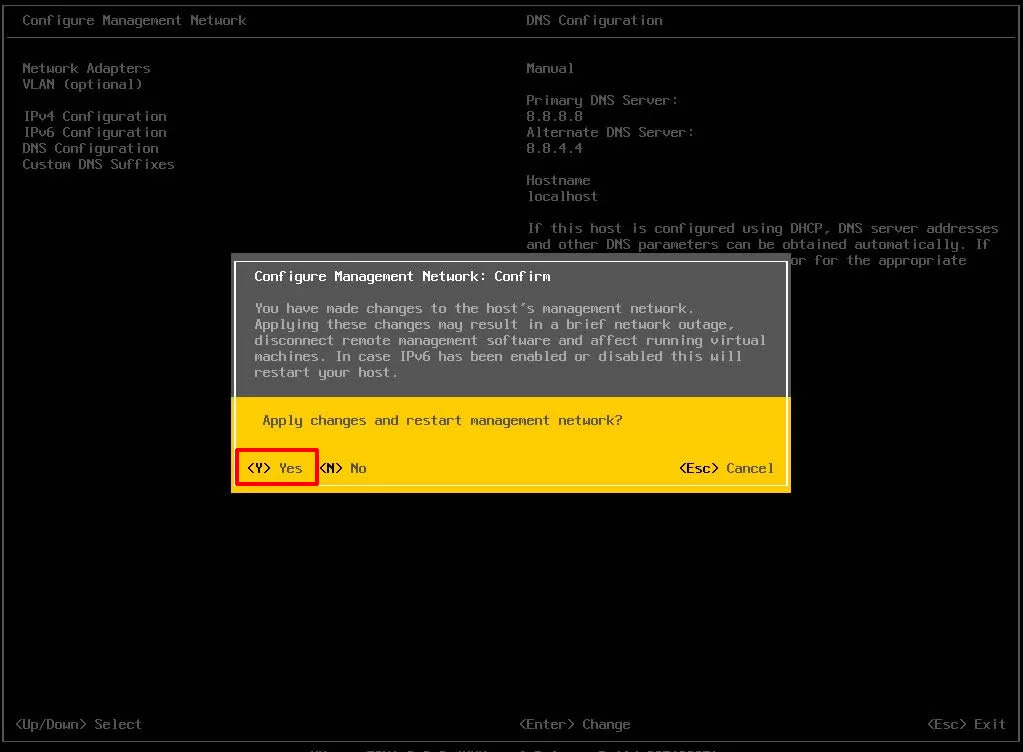Screen dimensions: 1023x752
Task: Select Network Adapters menu entry
Action: click(86, 68)
